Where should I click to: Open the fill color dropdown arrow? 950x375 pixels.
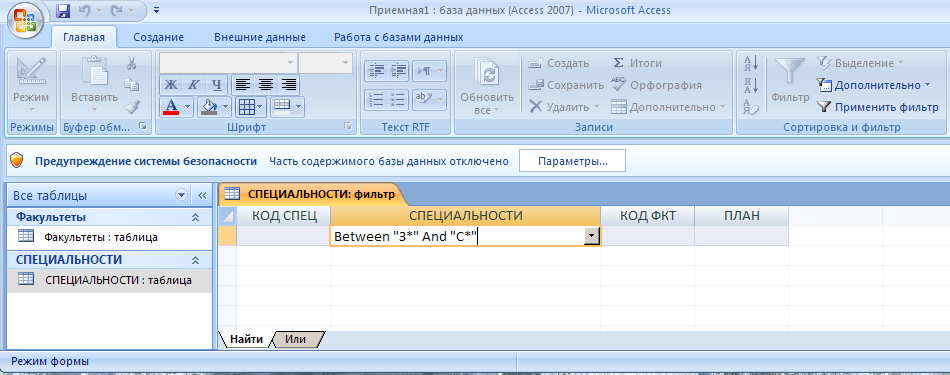(x=226, y=107)
